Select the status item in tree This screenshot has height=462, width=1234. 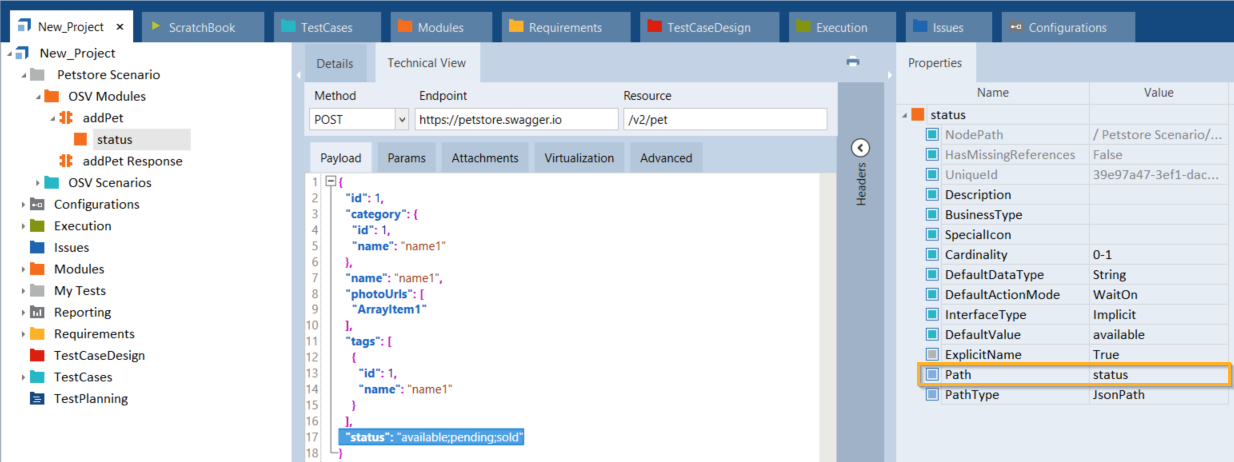coord(114,140)
